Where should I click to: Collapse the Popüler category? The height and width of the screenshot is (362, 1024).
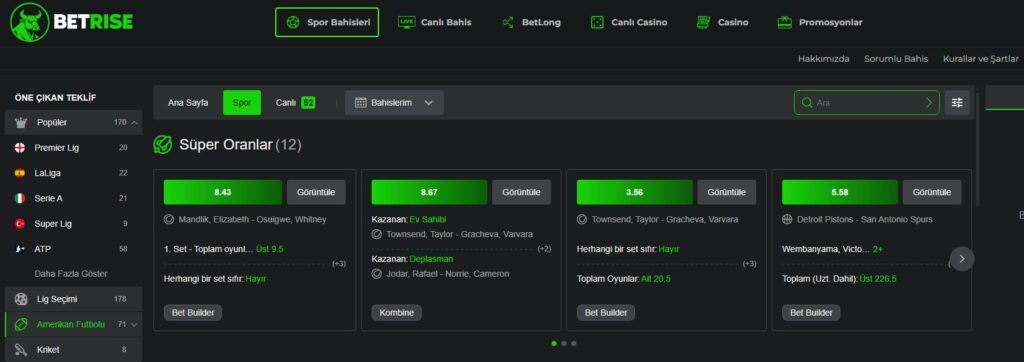(73, 122)
